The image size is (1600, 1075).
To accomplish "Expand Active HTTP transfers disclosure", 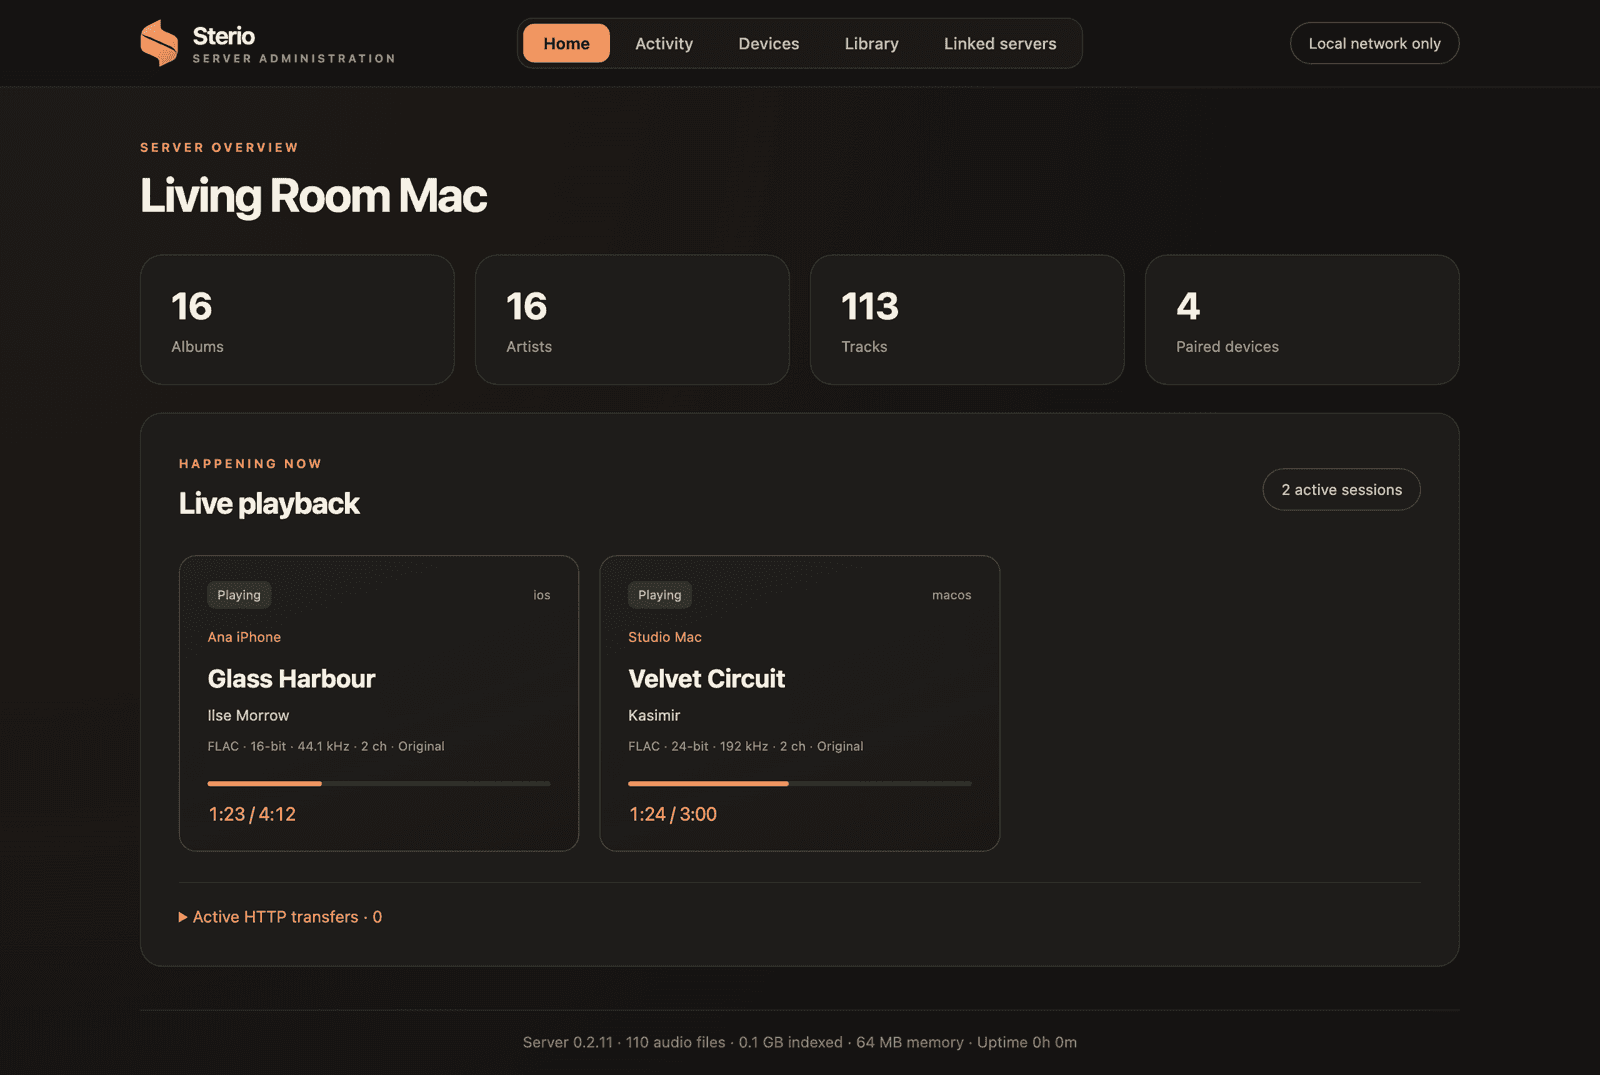I will pos(280,917).
